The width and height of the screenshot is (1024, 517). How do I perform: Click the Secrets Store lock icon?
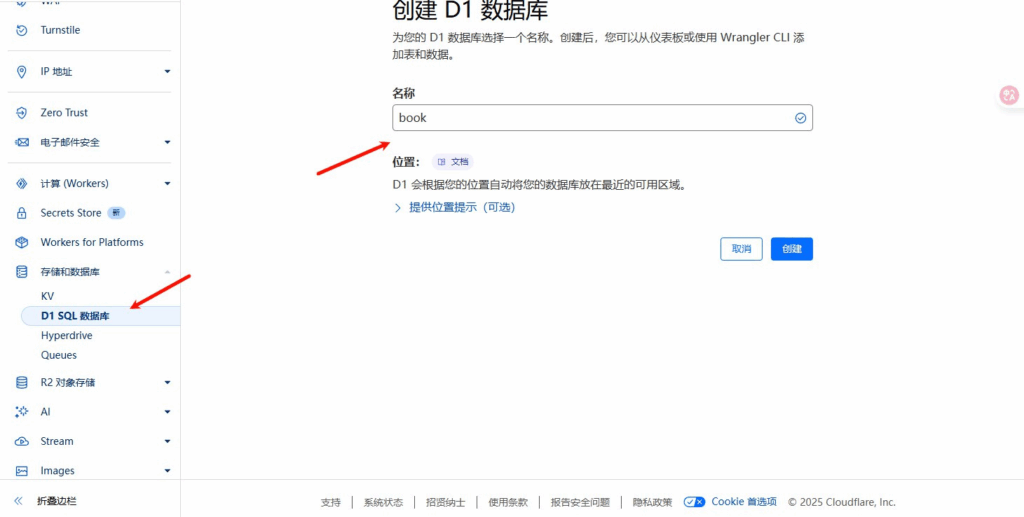tap(22, 213)
